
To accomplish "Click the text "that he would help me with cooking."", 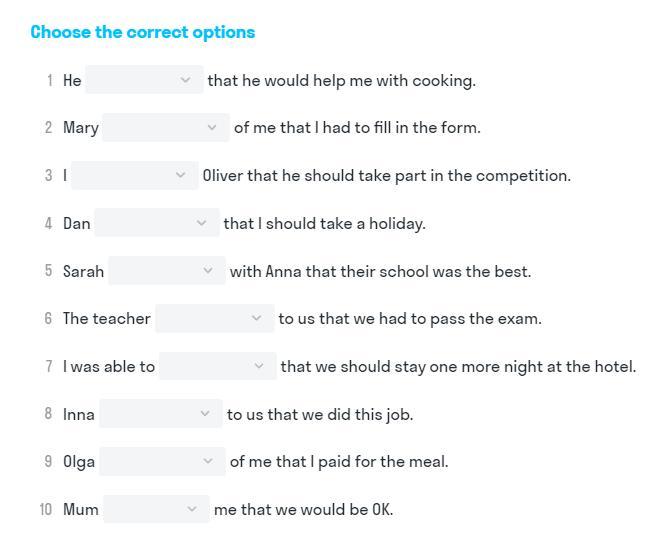I will (x=341, y=81).
